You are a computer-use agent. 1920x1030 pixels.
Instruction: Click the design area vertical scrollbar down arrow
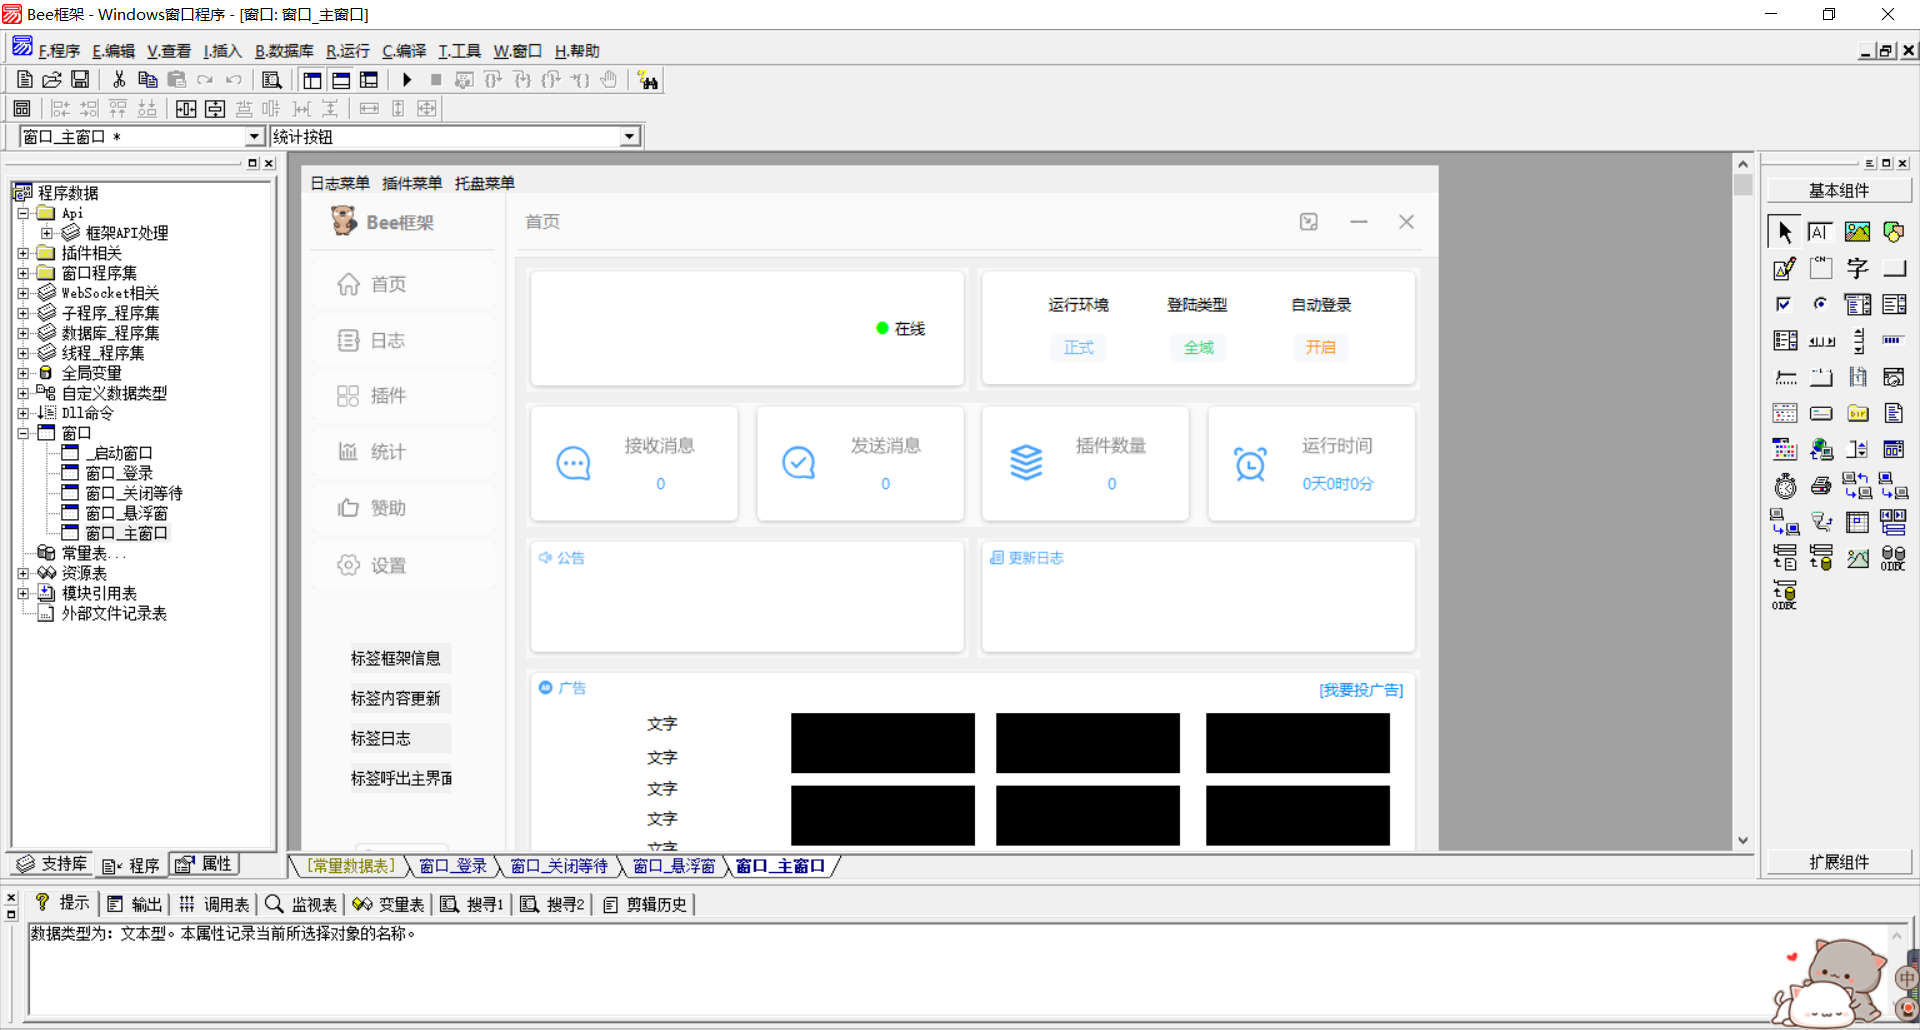[1743, 841]
